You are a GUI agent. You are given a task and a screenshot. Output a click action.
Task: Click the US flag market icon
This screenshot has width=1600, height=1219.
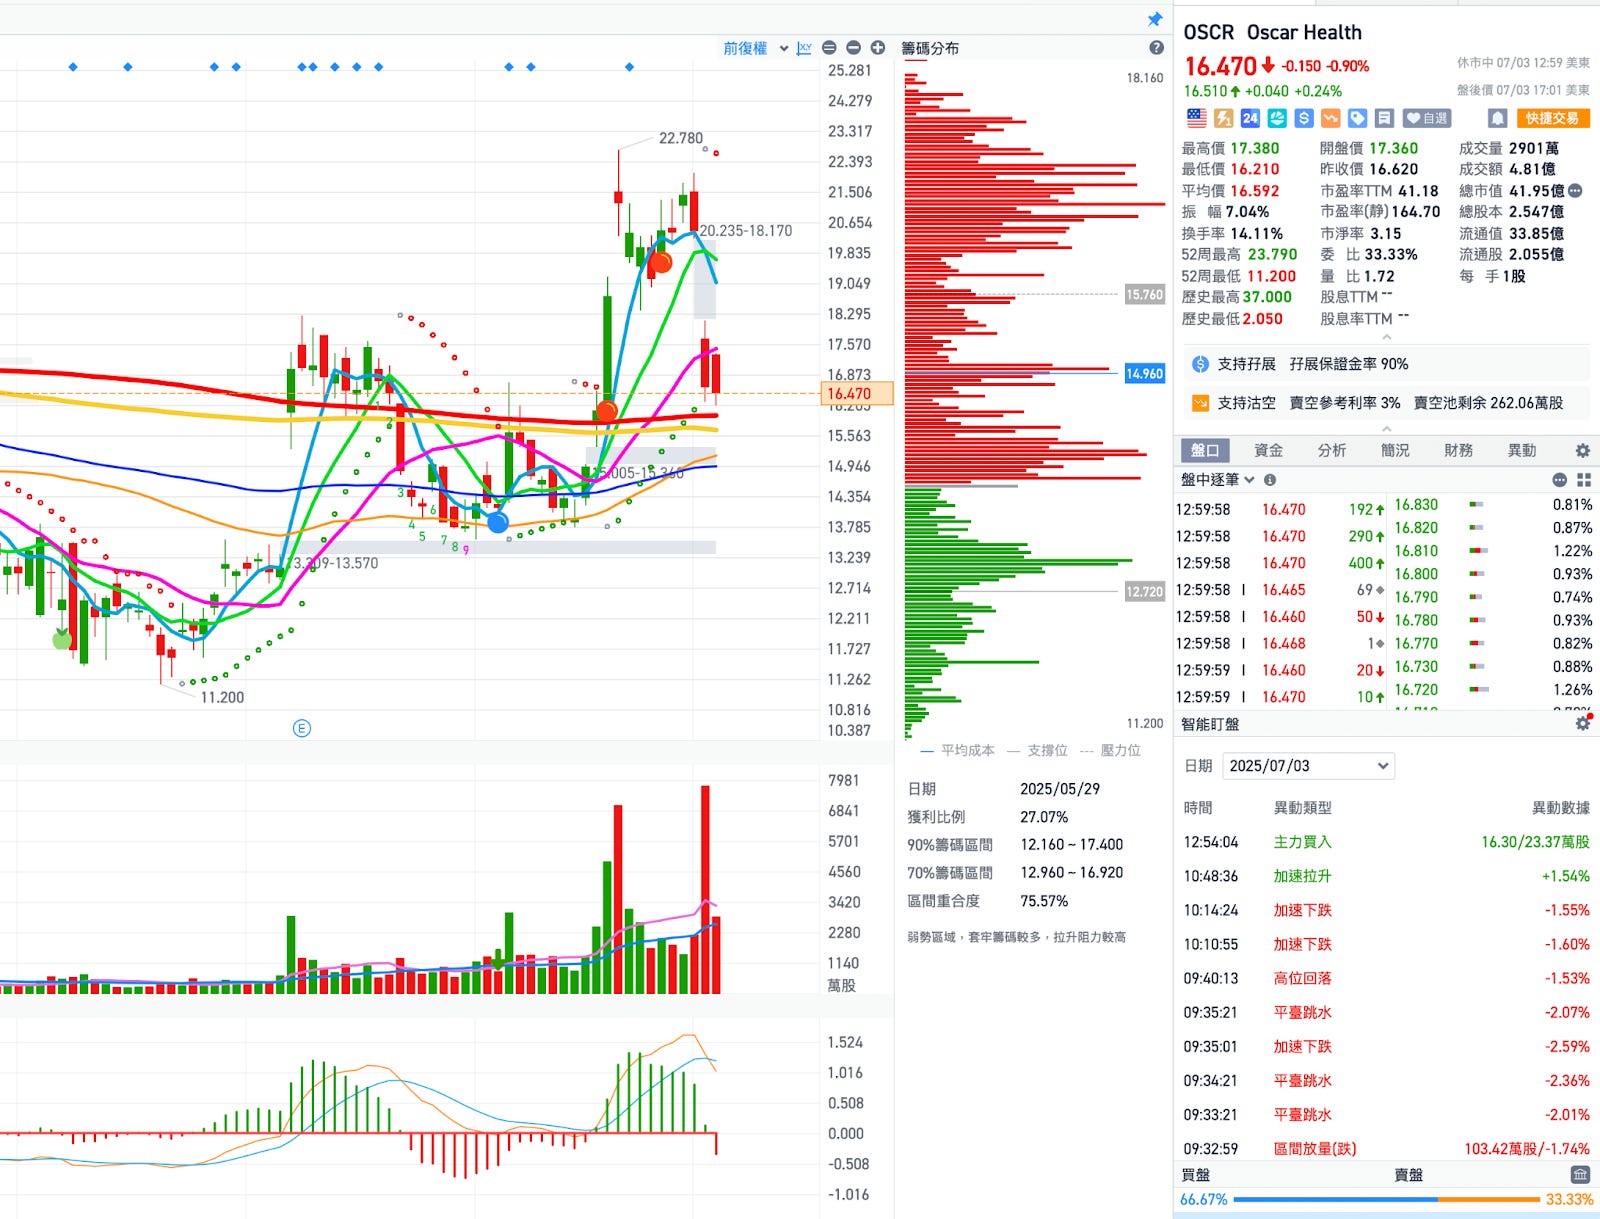click(1197, 118)
